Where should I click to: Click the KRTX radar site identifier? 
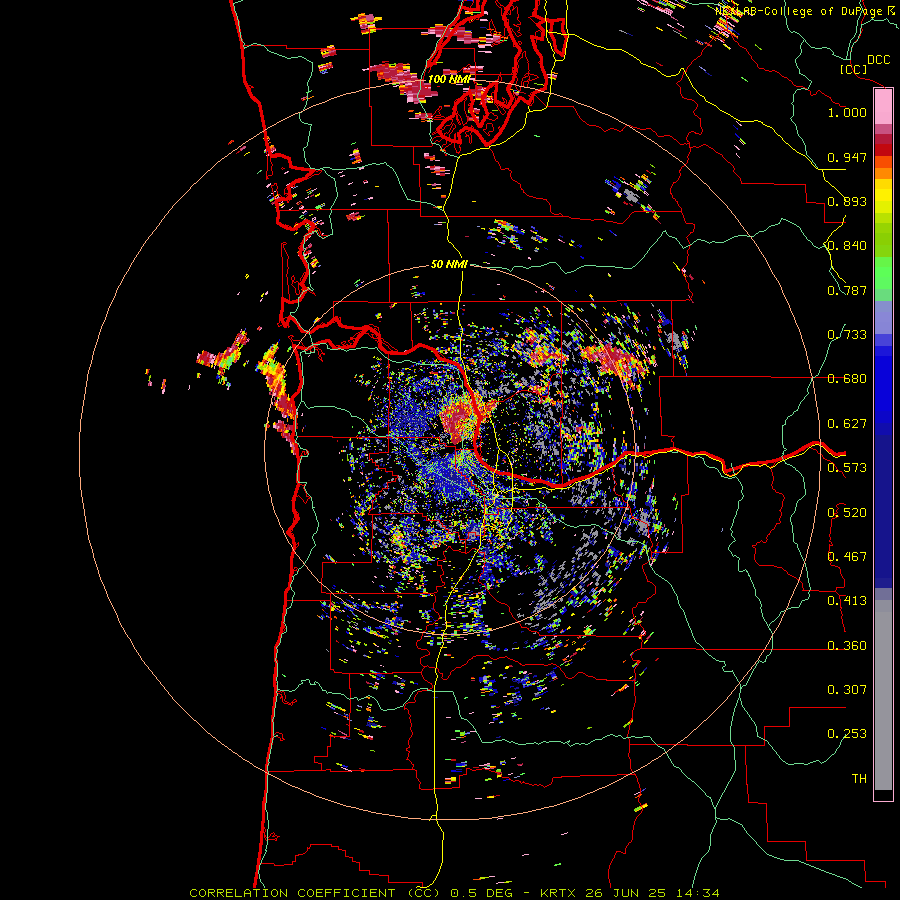pyautogui.click(x=560, y=893)
